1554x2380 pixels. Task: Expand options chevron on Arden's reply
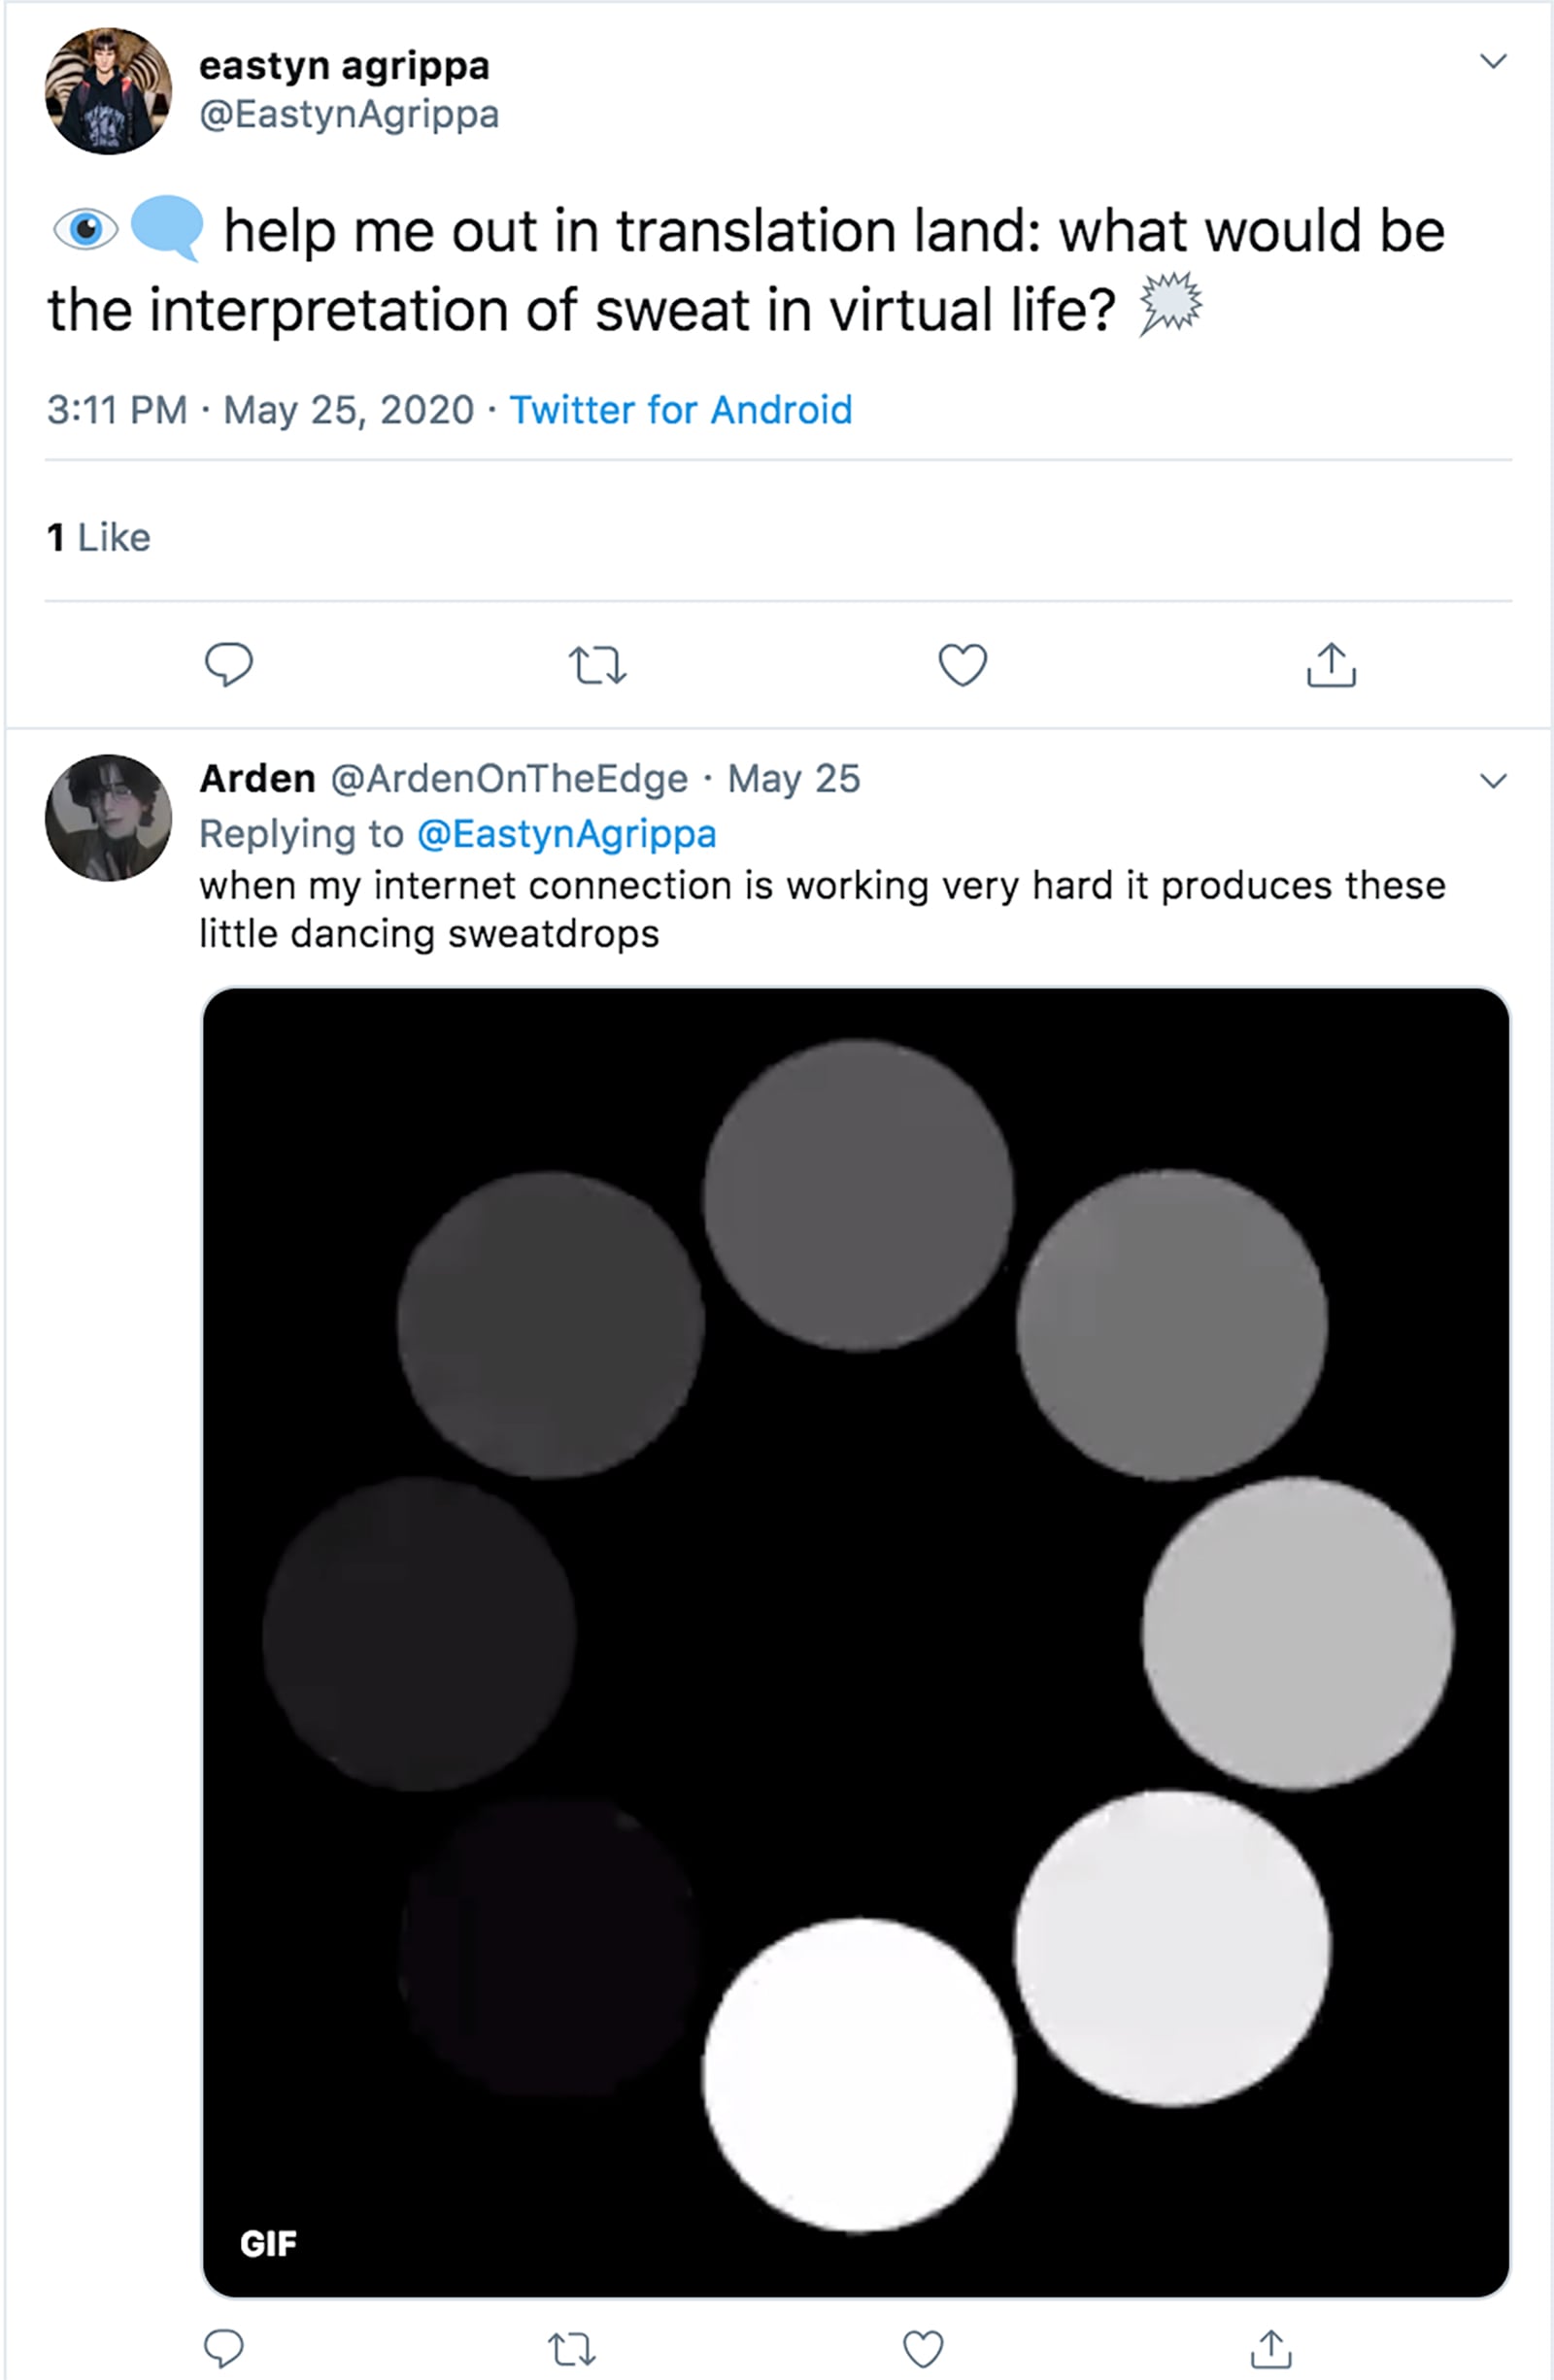point(1493,781)
